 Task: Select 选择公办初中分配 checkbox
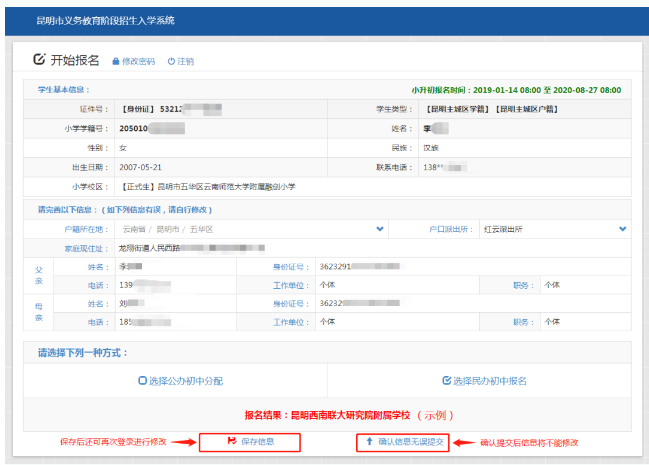click(x=142, y=380)
